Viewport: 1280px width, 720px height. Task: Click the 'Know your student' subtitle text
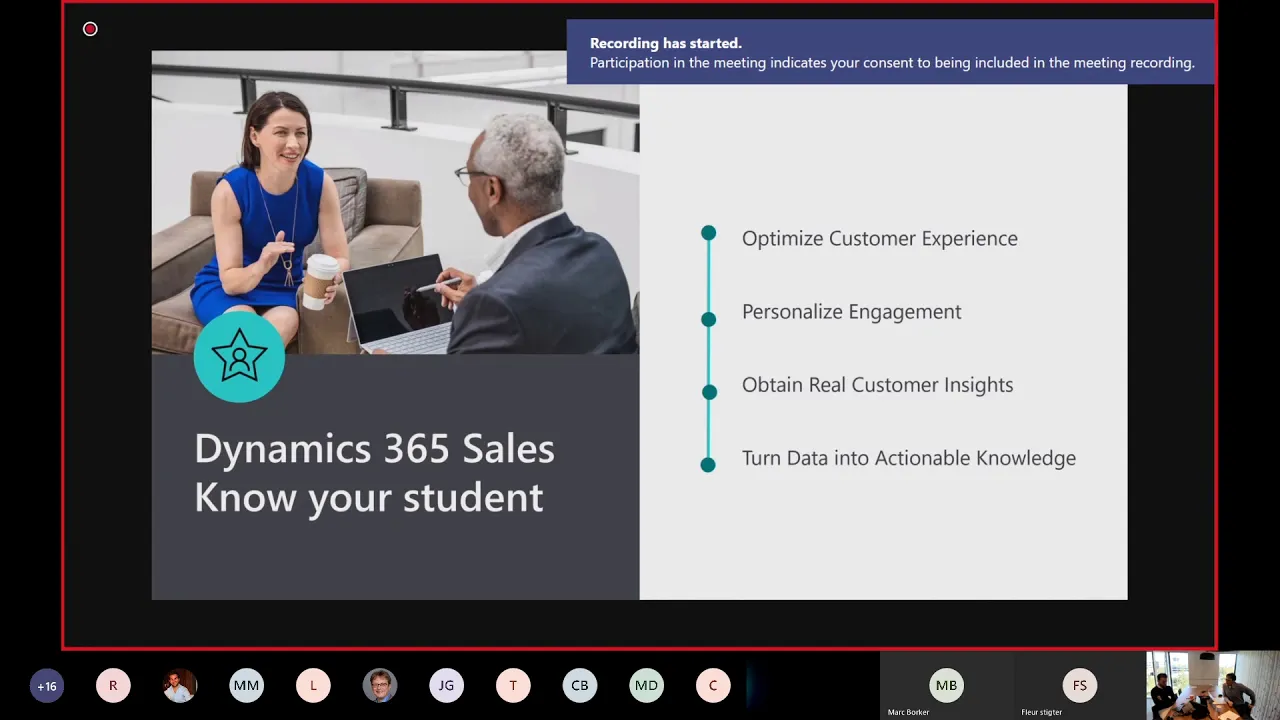pyautogui.click(x=369, y=497)
